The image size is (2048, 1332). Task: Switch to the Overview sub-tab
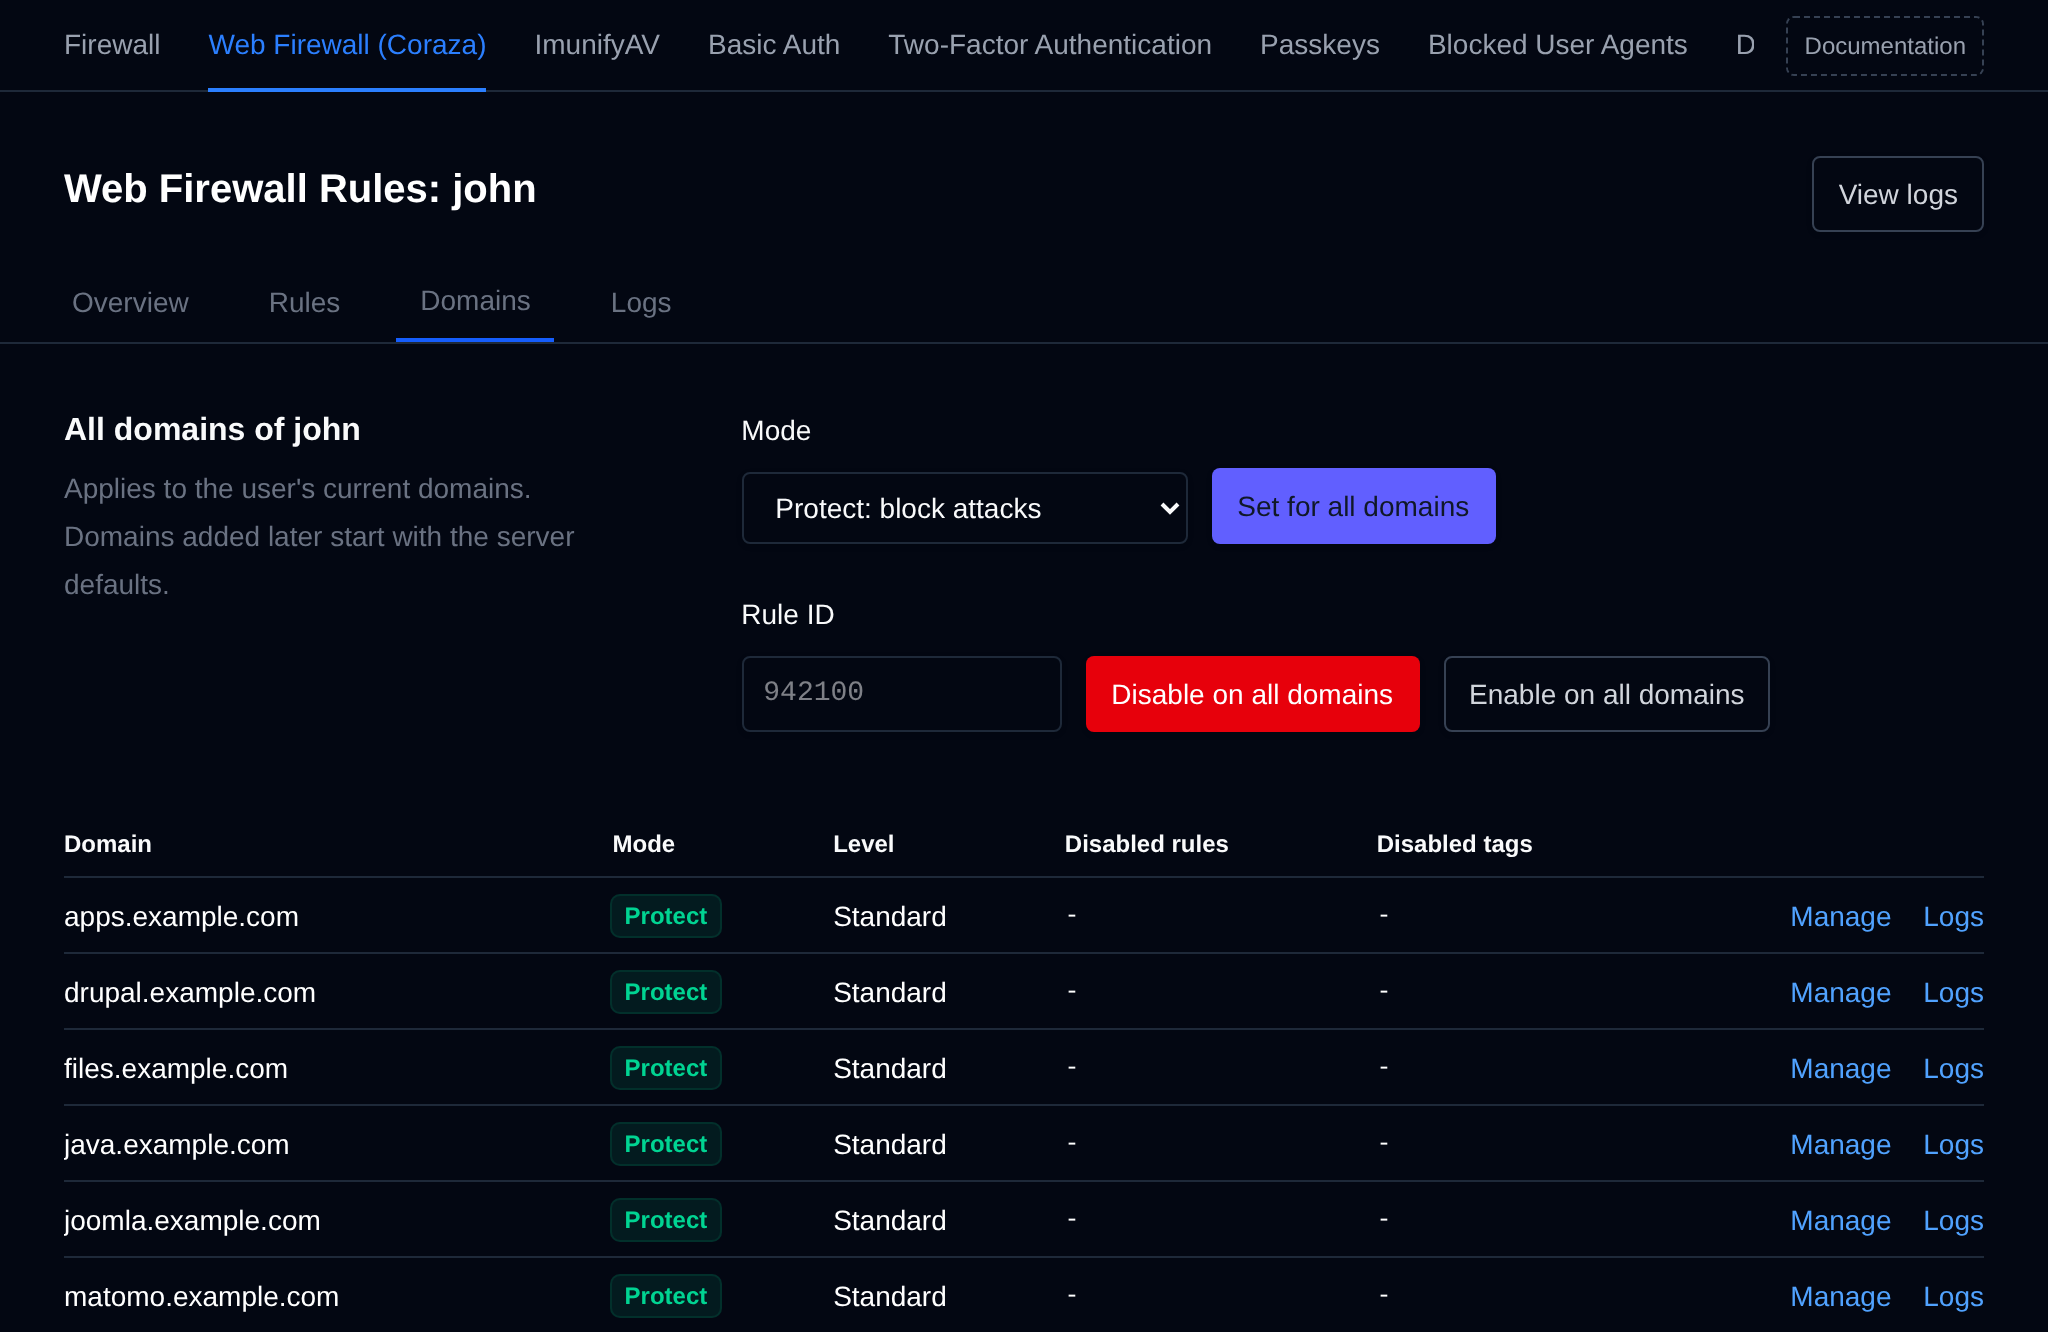pos(130,302)
